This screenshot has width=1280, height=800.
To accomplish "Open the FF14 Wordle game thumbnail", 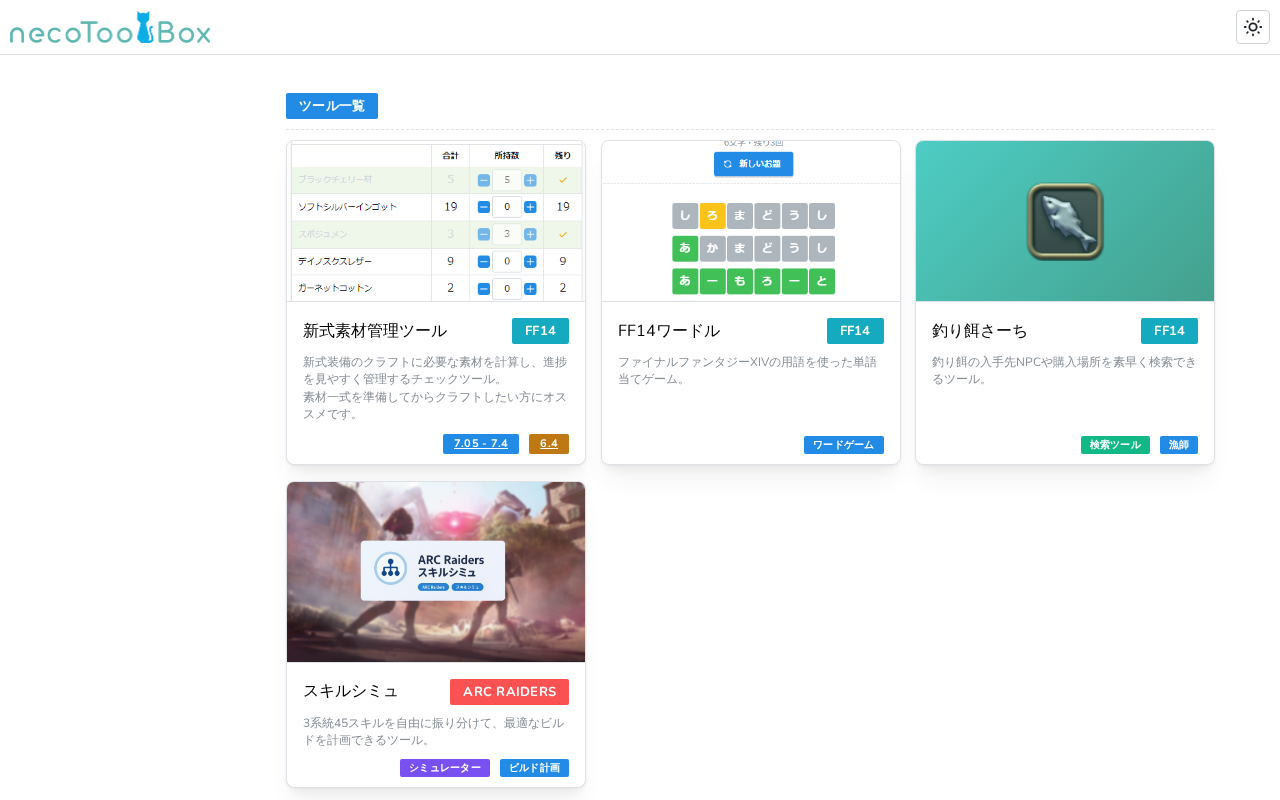I will [751, 221].
